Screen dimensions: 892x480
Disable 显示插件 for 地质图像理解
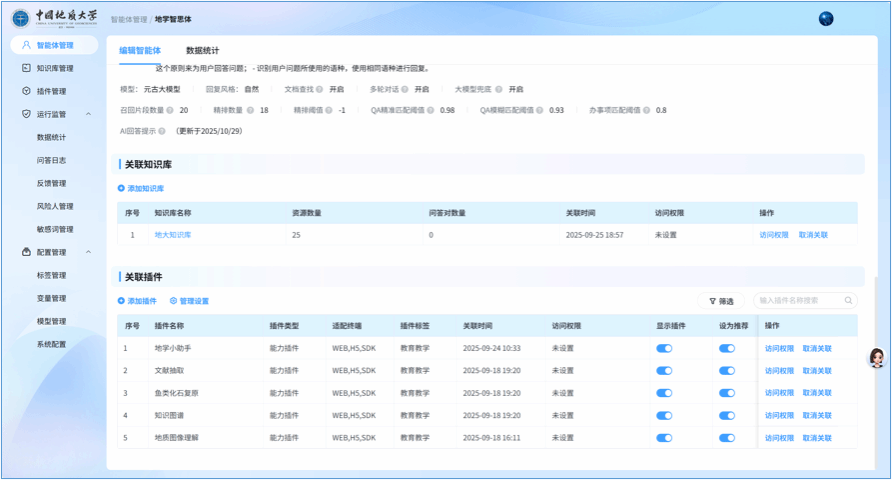(664, 438)
